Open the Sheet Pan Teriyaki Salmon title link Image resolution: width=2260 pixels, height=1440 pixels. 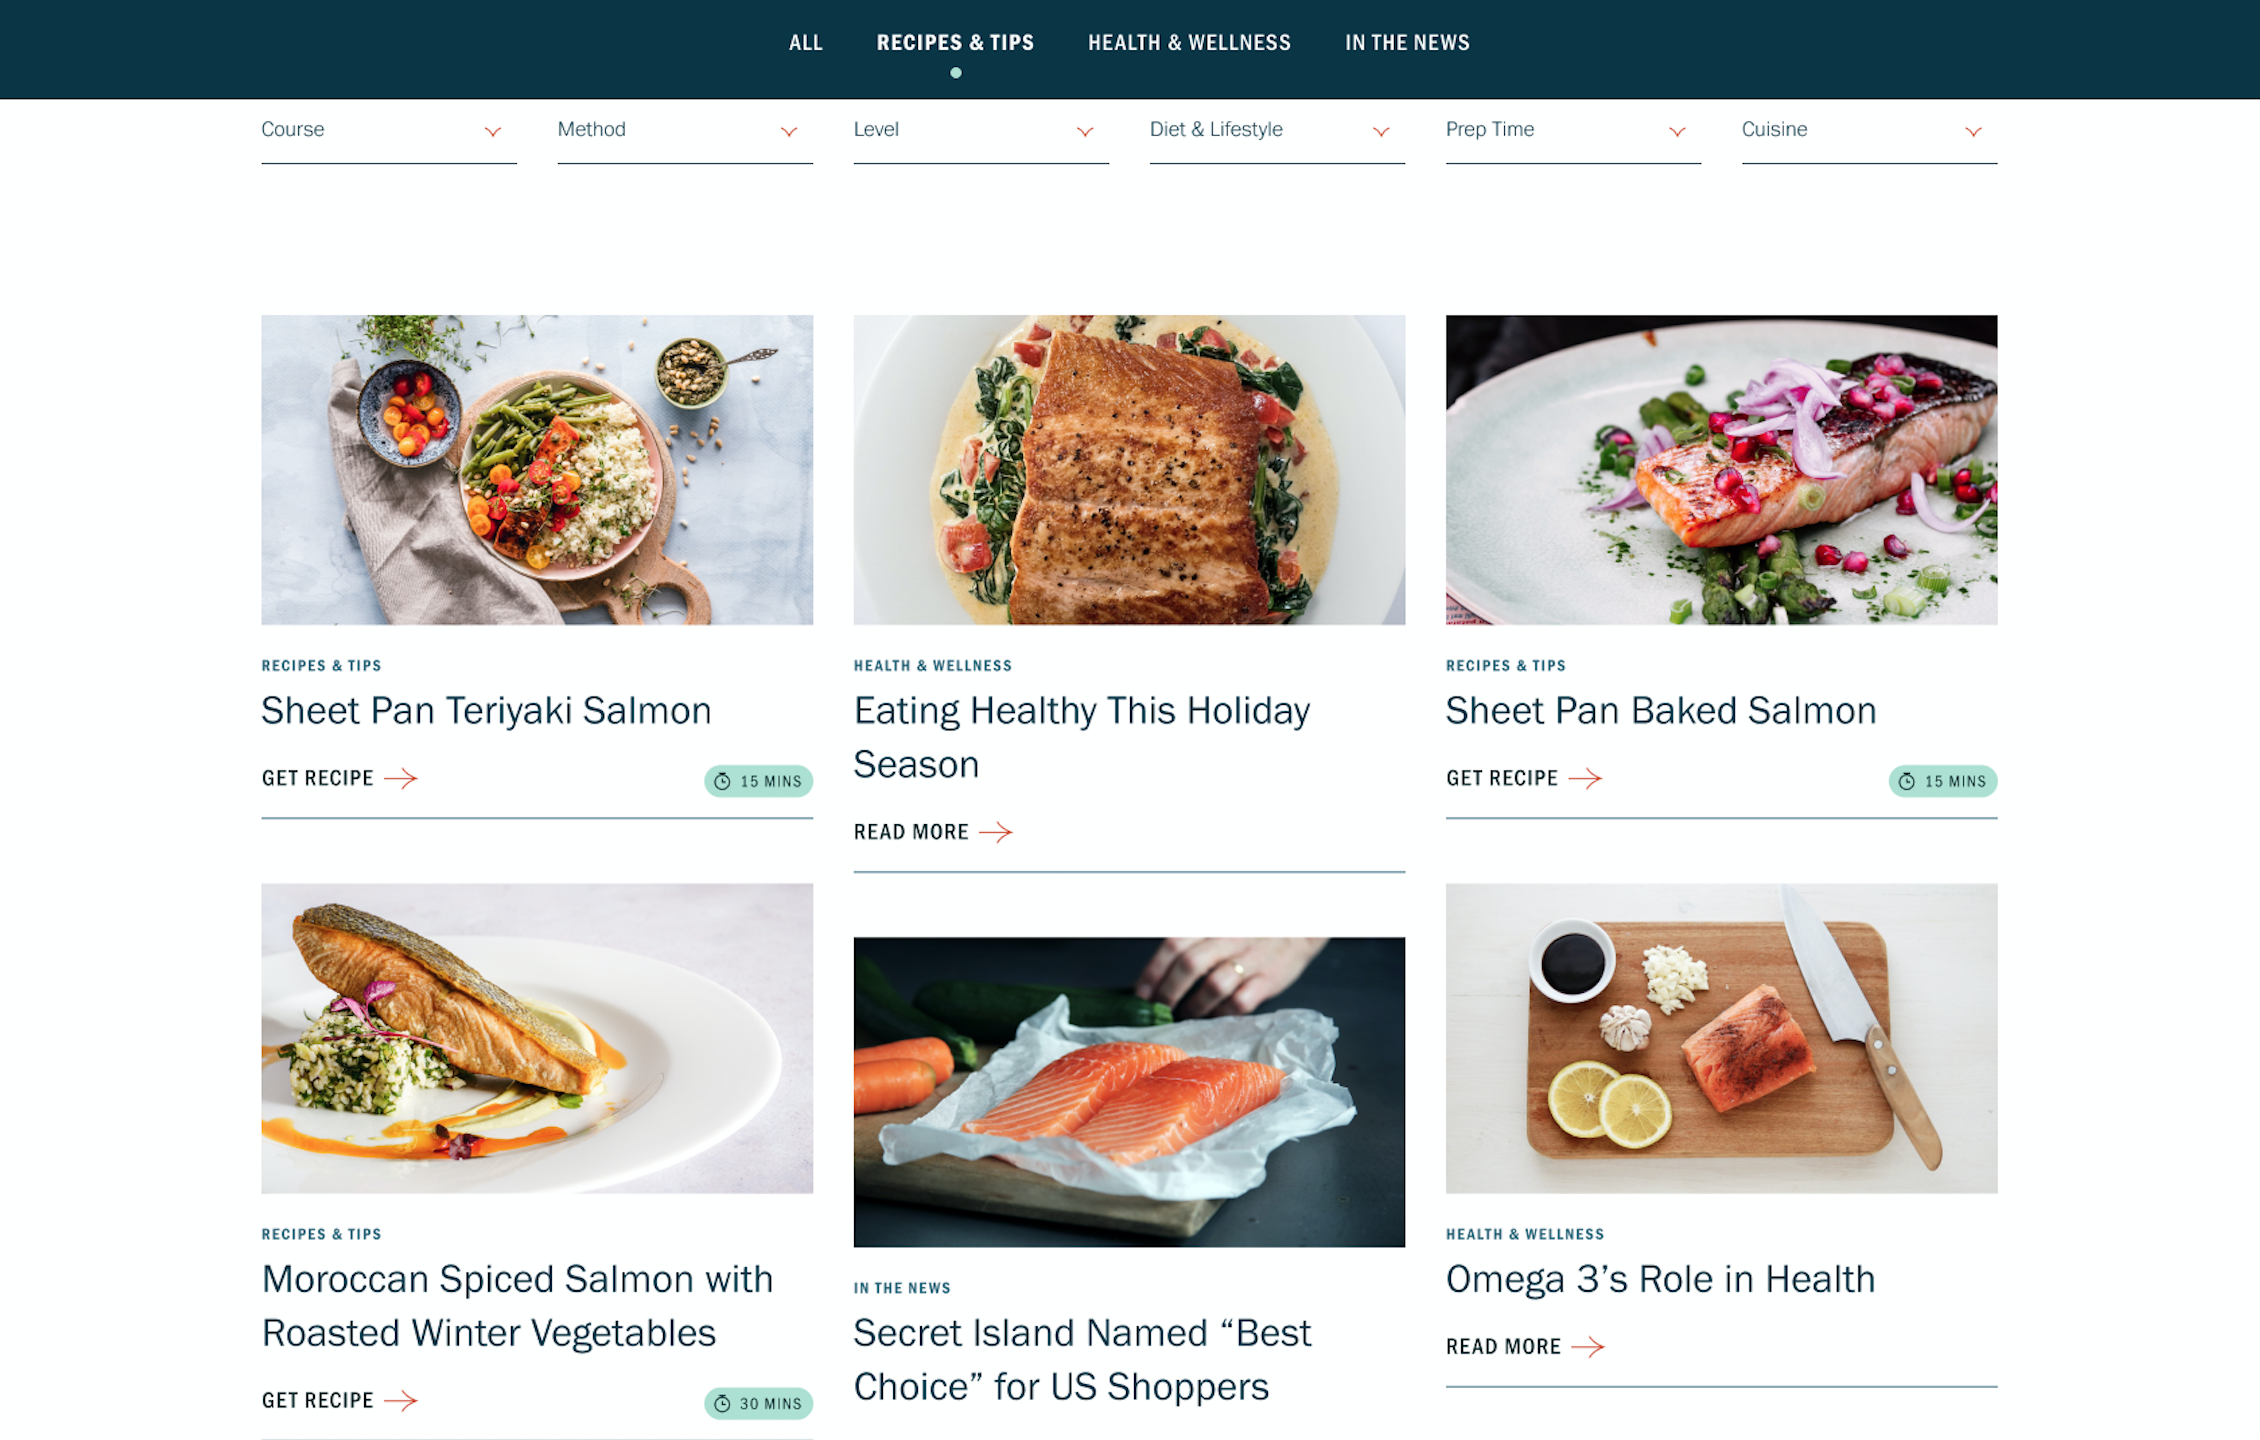486,710
